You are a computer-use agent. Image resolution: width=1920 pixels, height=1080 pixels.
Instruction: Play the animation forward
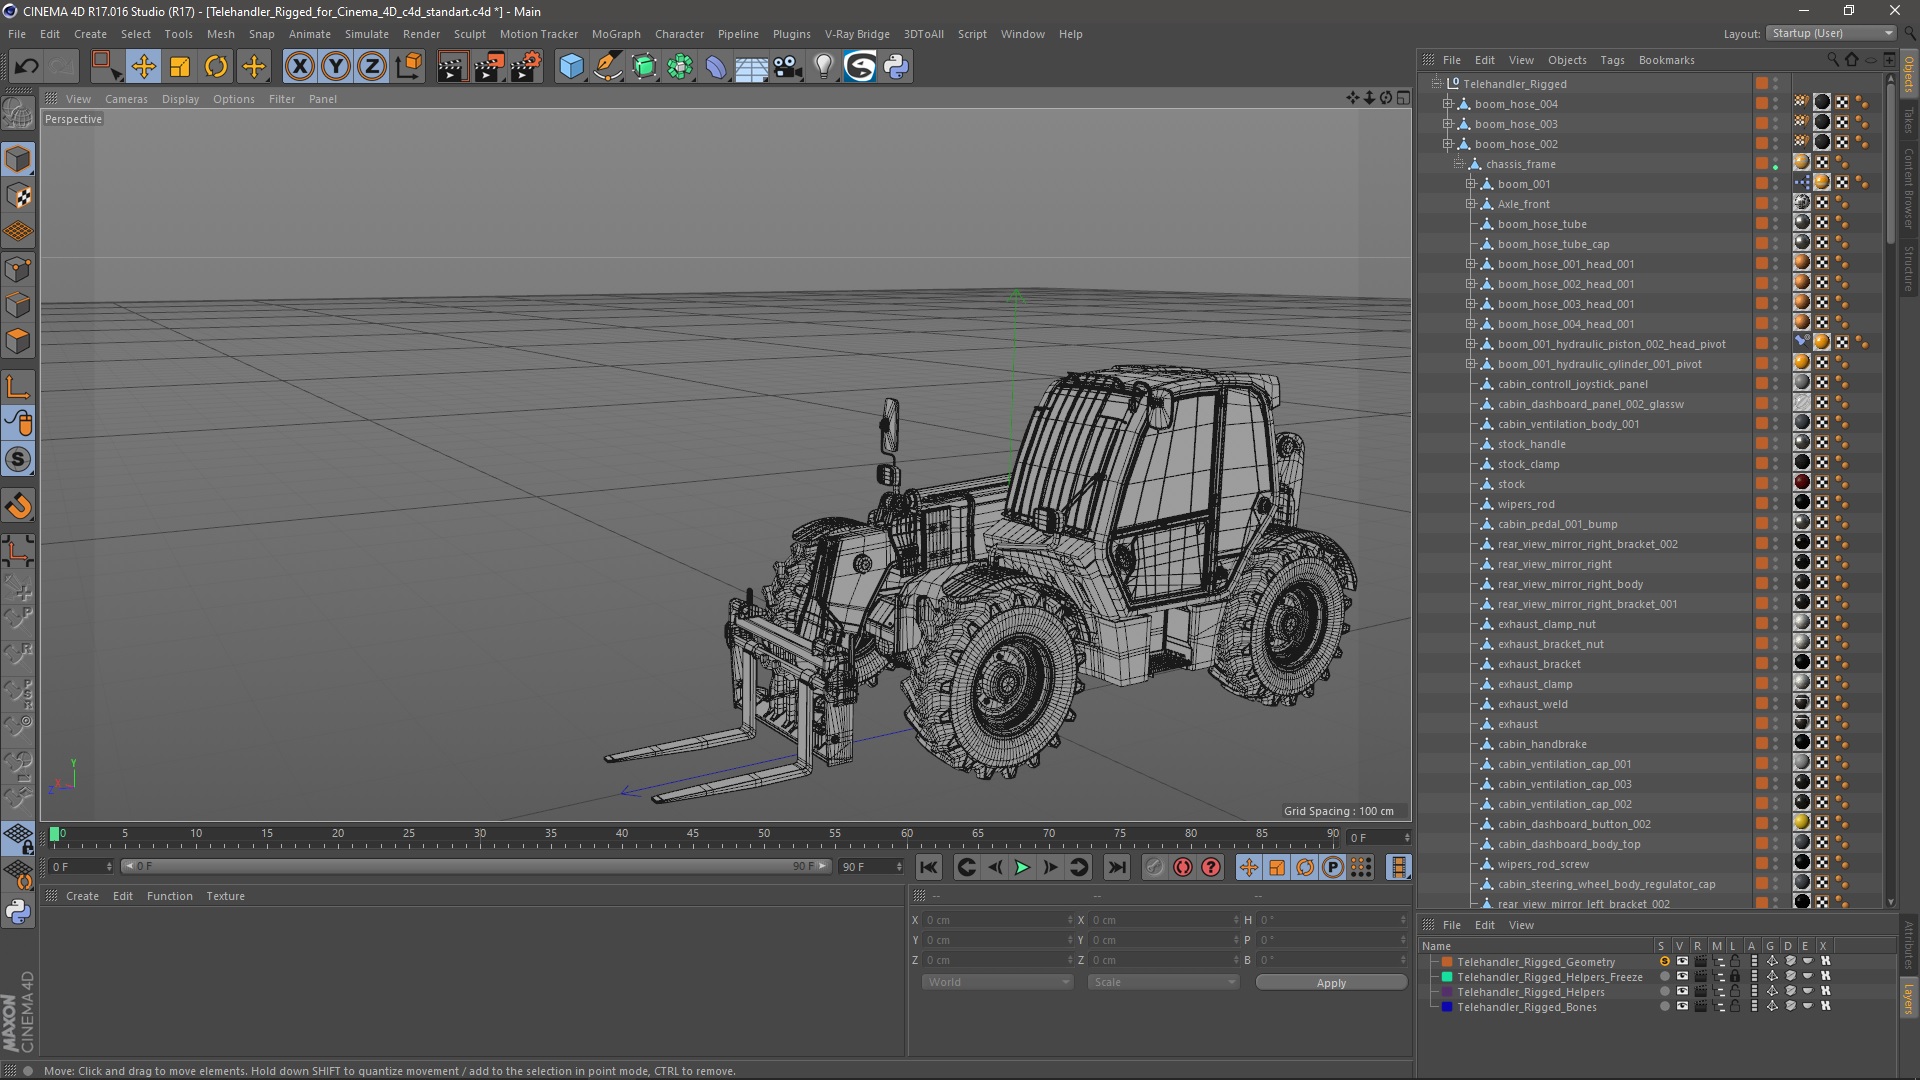1022,867
